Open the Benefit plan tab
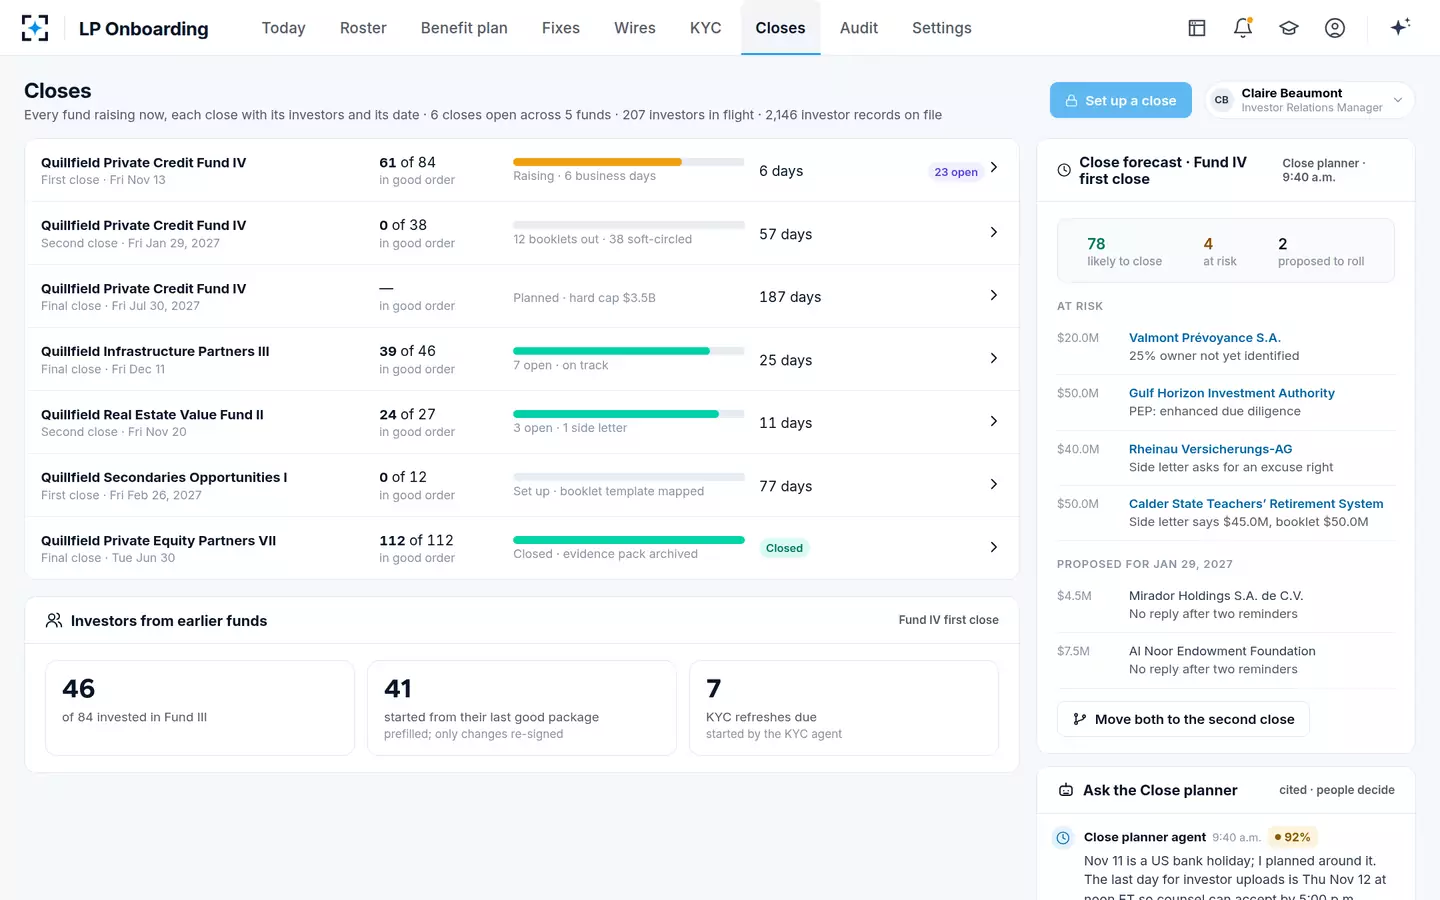 pyautogui.click(x=464, y=28)
